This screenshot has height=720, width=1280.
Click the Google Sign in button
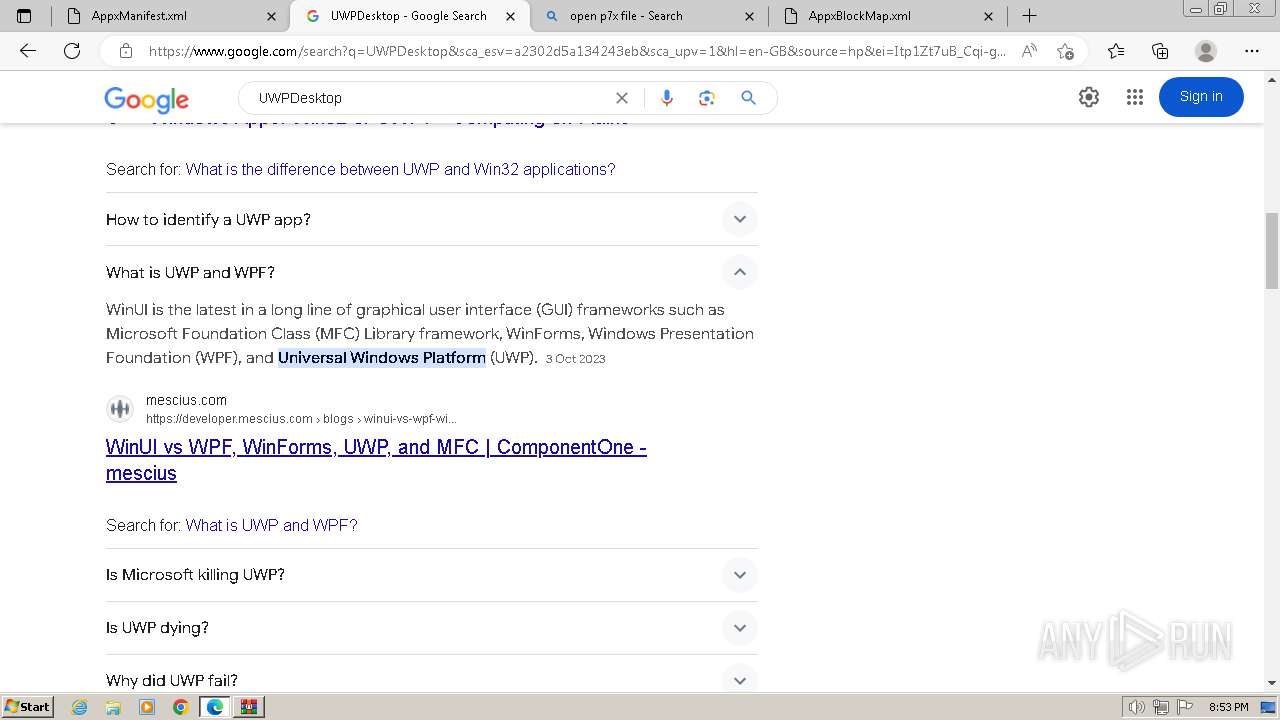coord(1201,97)
